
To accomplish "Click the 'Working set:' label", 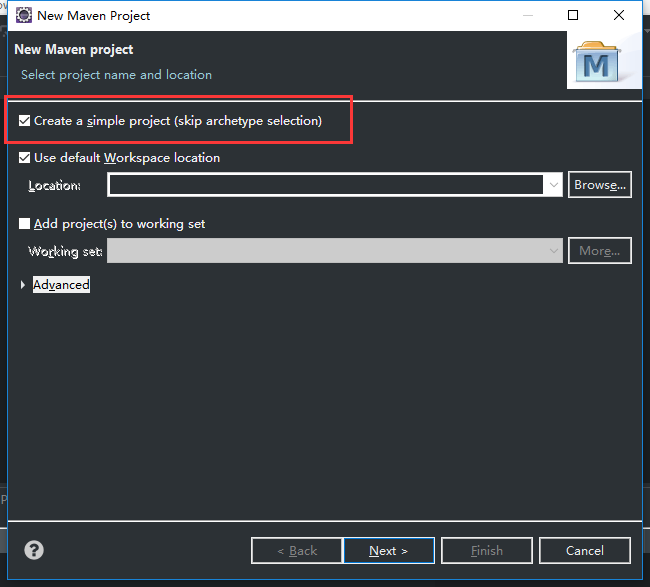I will pos(65,251).
